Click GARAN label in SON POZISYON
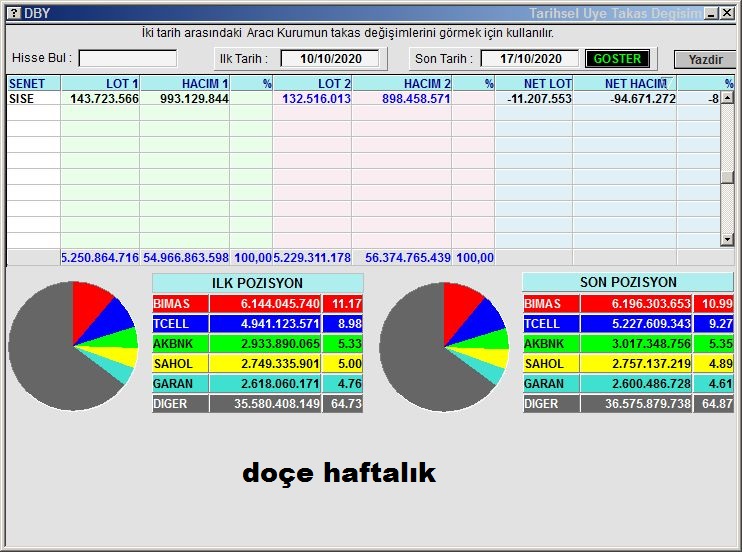This screenshot has height=552, width=742. click(x=551, y=383)
